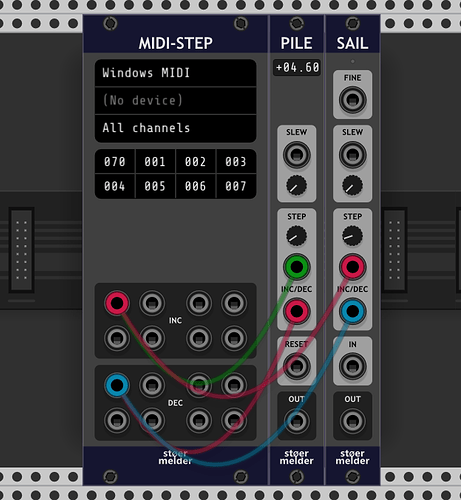This screenshot has width=461, height=500.
Task: Click the OUT jack on SAIL module
Action: (x=352, y=421)
